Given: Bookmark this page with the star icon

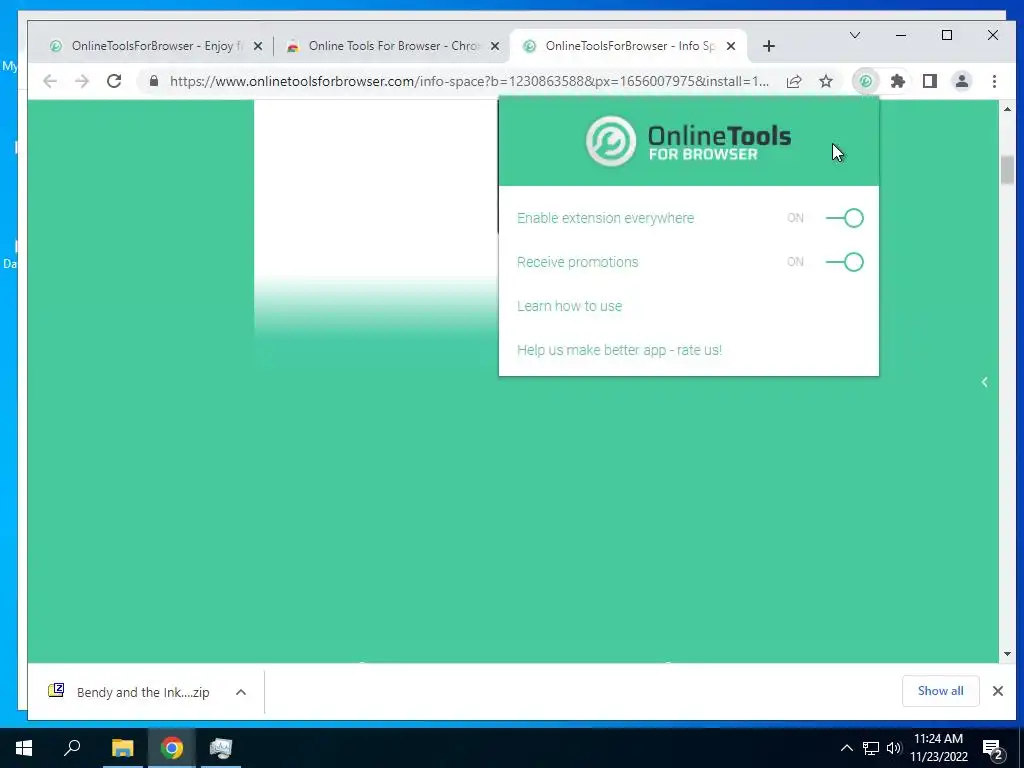Looking at the screenshot, I should (826, 82).
